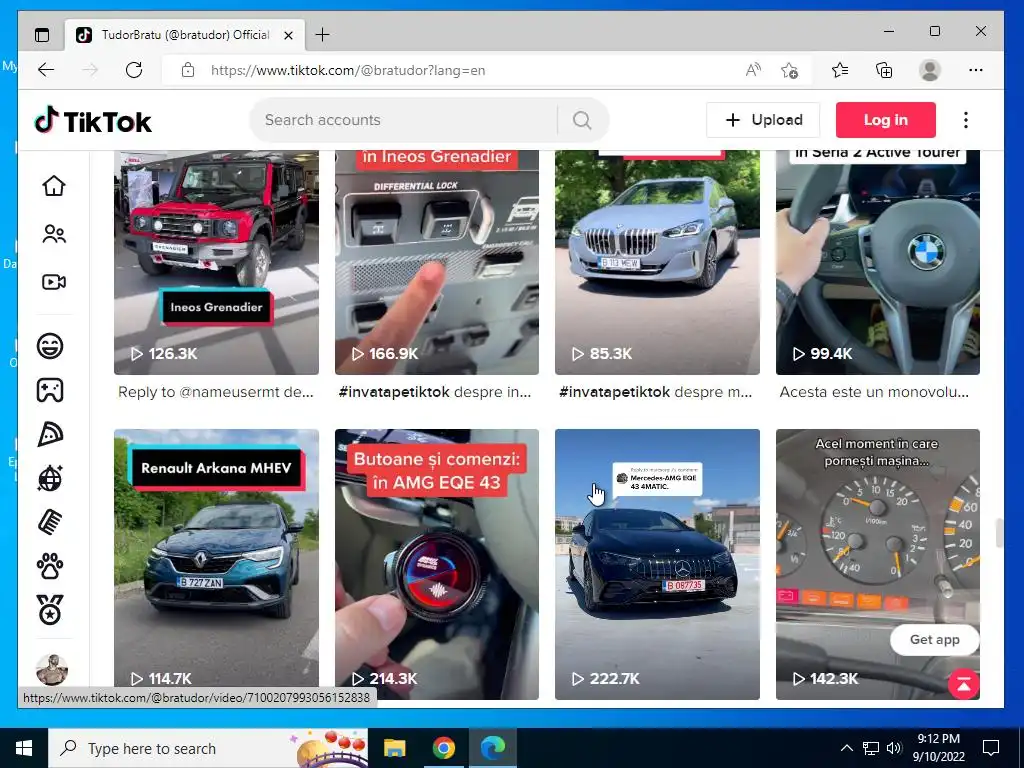Show hidden system tray icons
The image size is (1024, 768).
(846, 748)
